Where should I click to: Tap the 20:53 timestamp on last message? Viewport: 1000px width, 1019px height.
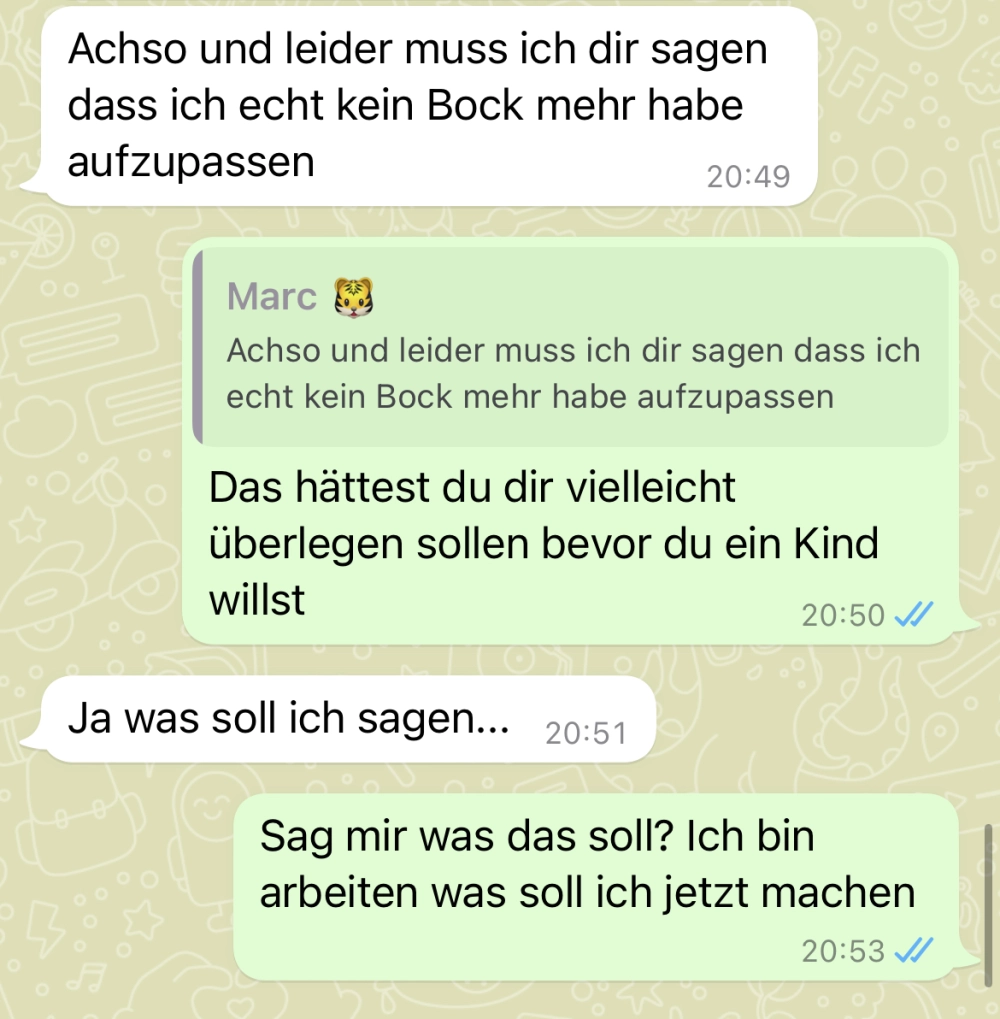pos(843,951)
